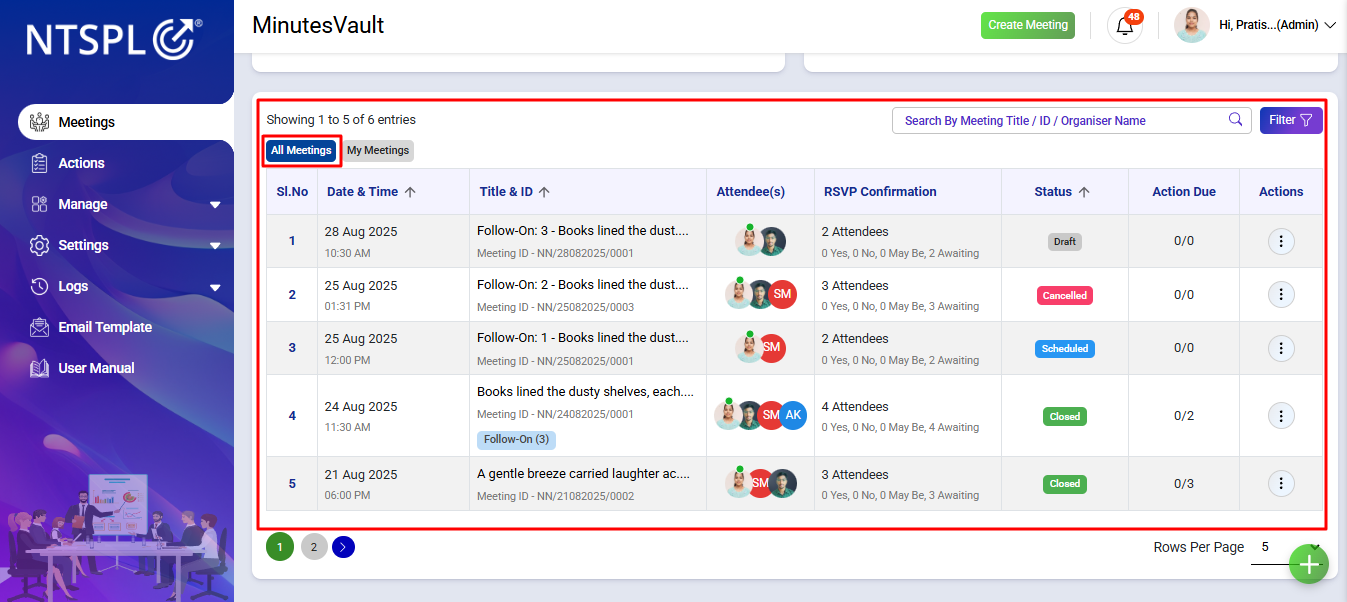Click the Settings gear icon in sidebar

40,245
